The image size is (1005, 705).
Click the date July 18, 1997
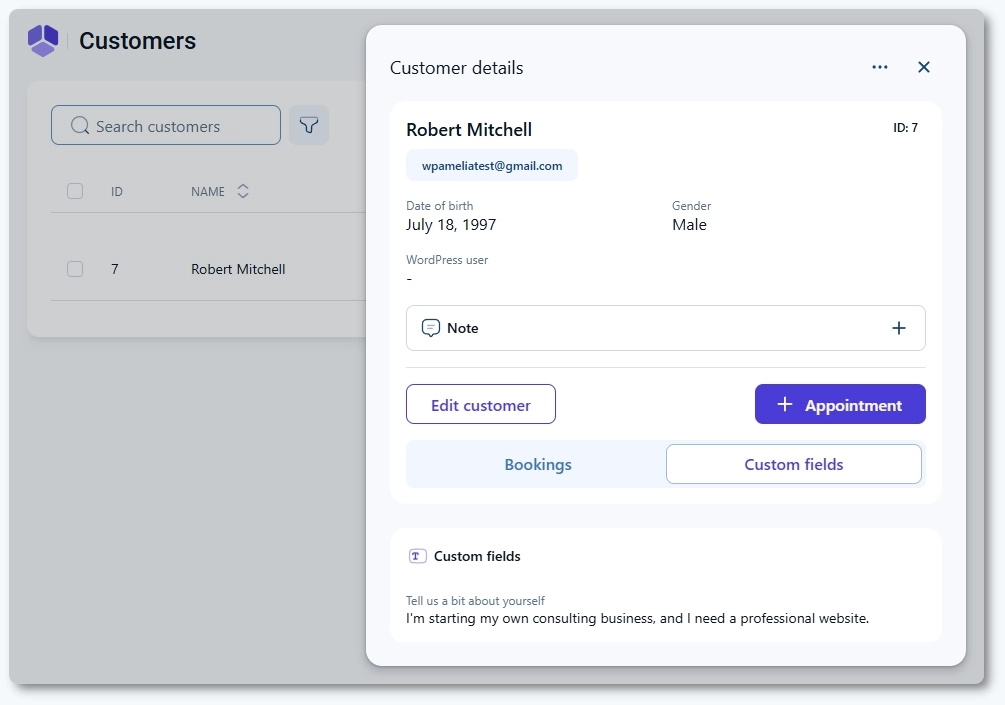click(451, 225)
